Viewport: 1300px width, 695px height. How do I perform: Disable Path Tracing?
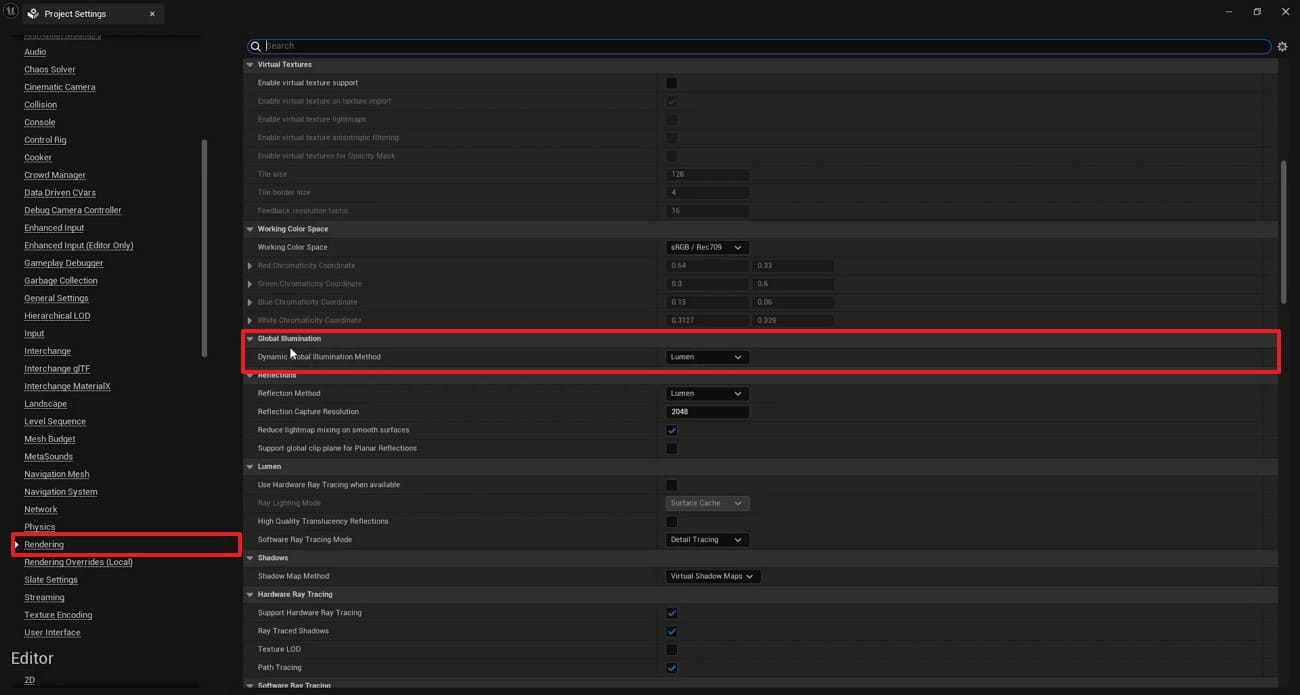(x=671, y=667)
